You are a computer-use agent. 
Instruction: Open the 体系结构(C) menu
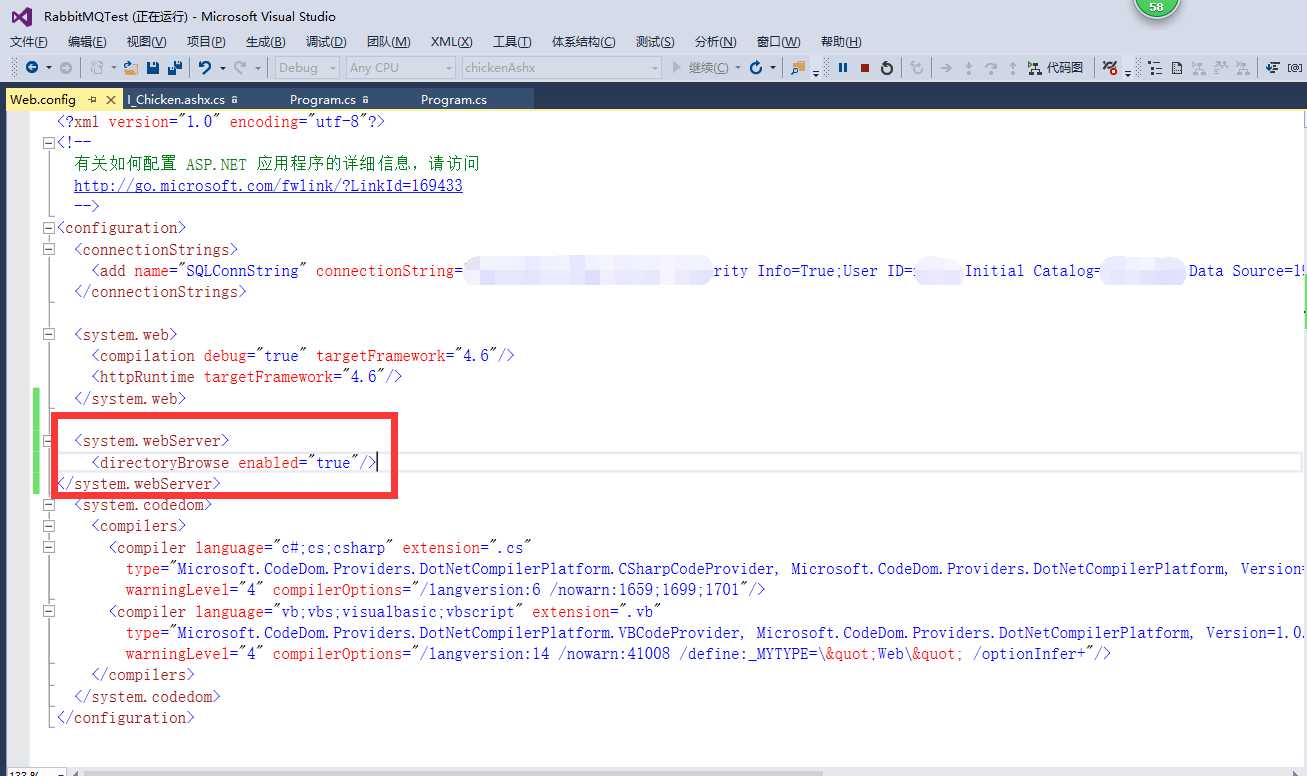584,42
